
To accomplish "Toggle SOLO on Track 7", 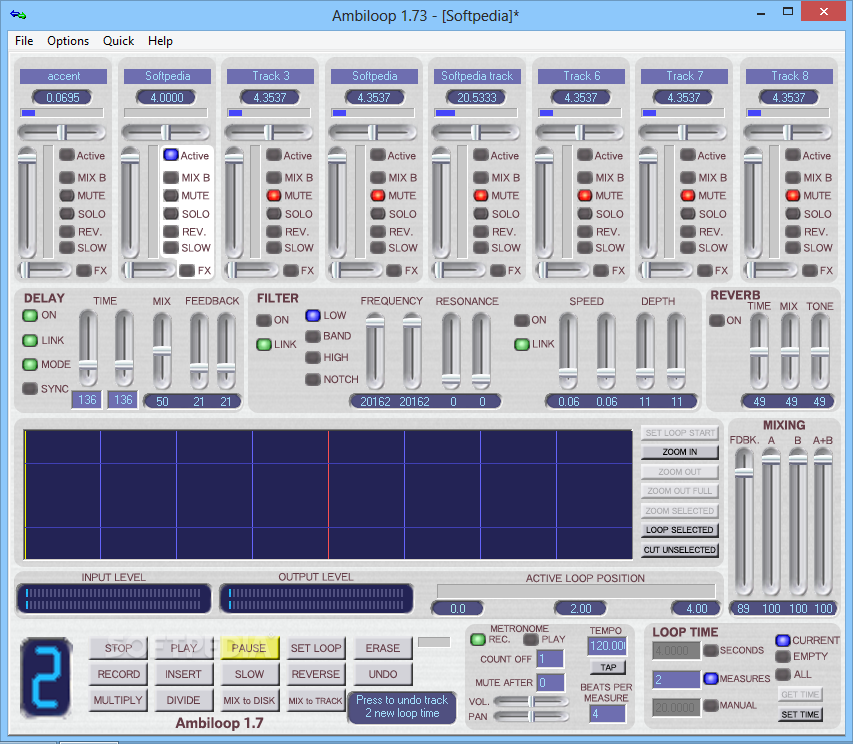I will pyautogui.click(x=688, y=214).
